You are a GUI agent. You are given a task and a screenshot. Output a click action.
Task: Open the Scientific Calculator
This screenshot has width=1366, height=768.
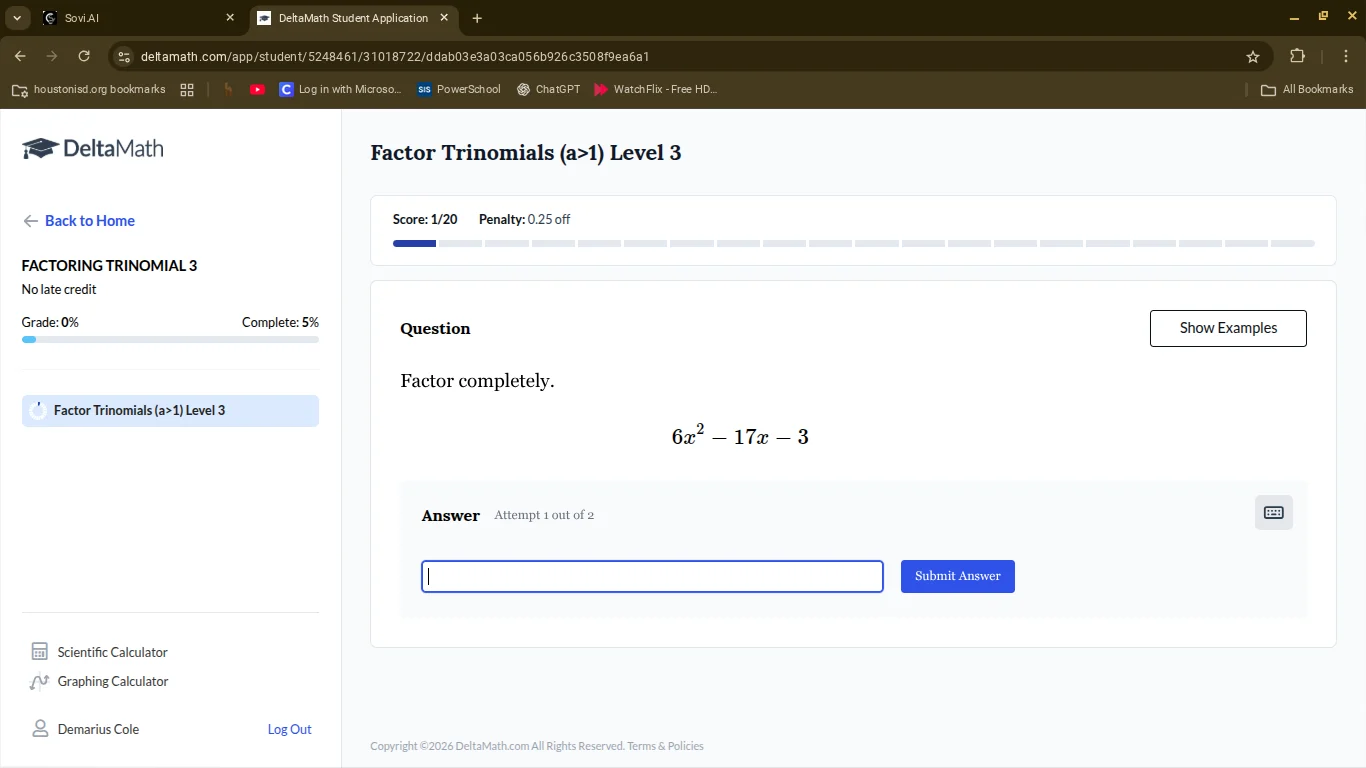[x=99, y=652]
